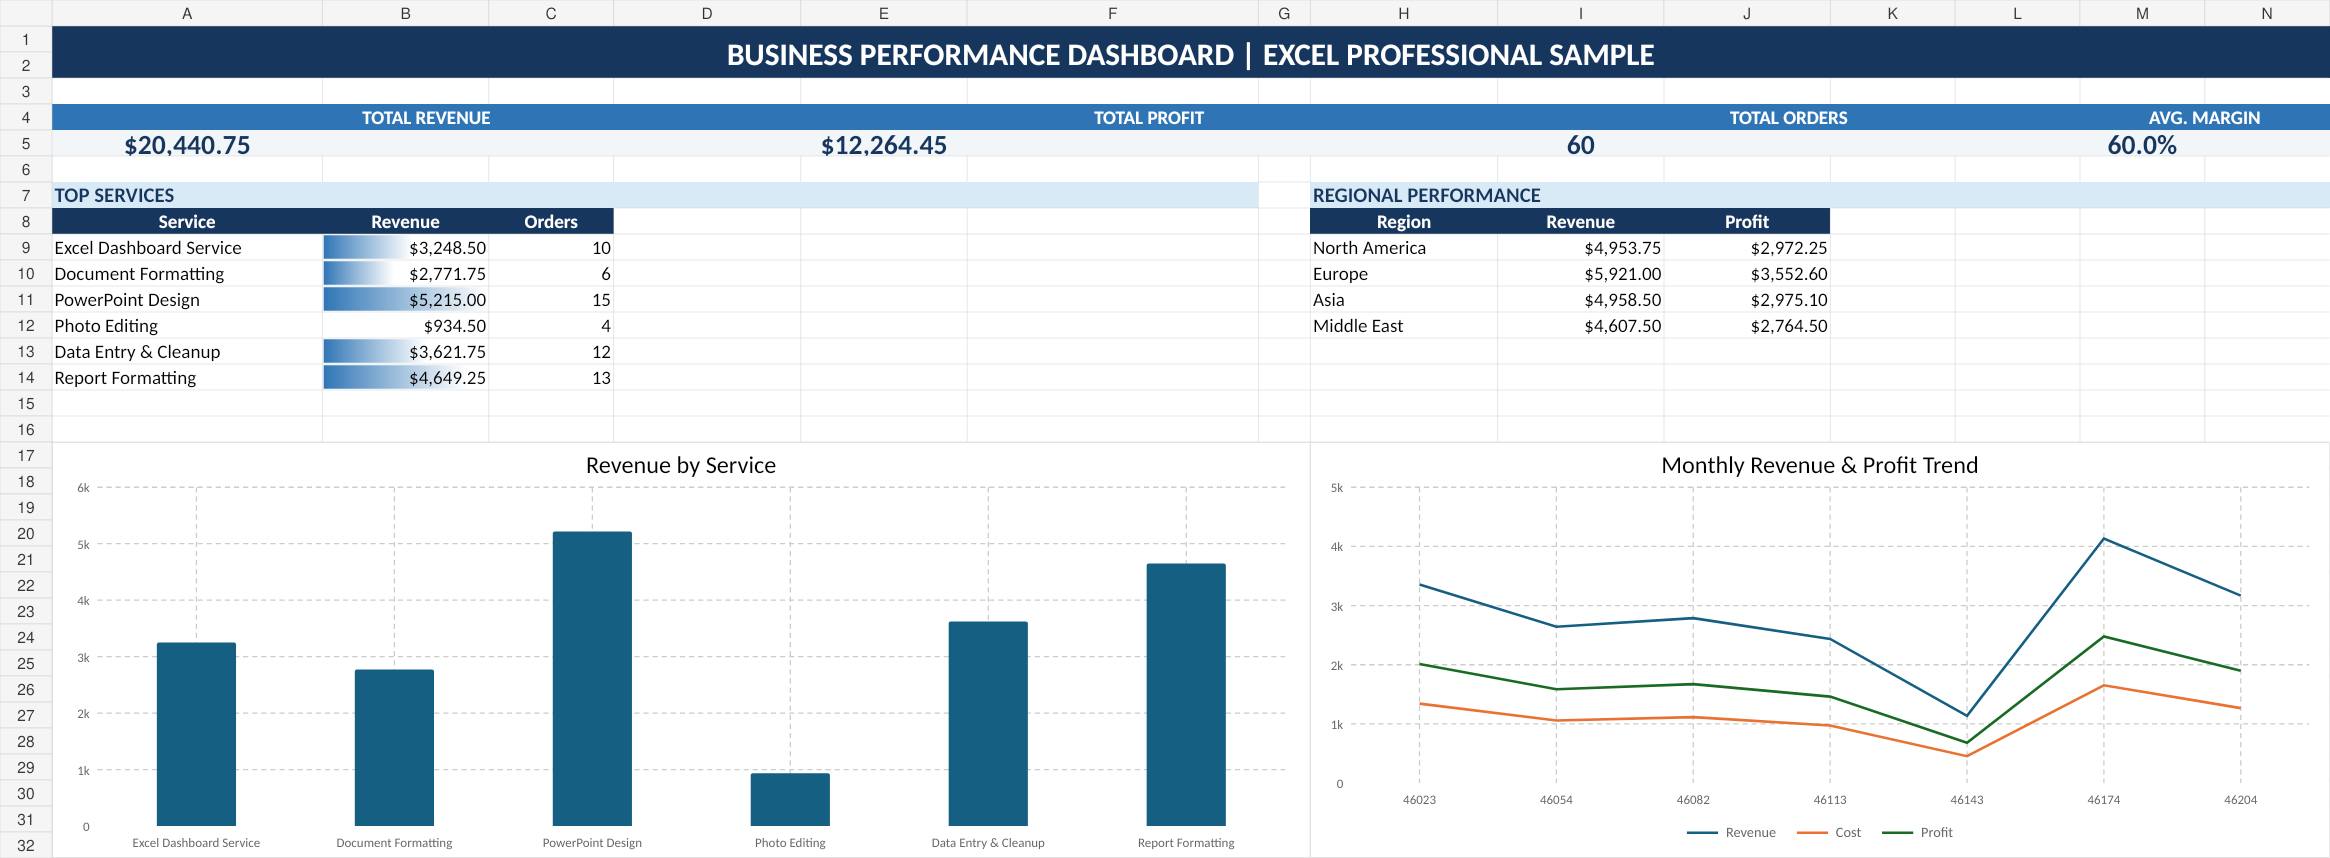
Task: Click the Orders column header cell
Action: coord(551,222)
